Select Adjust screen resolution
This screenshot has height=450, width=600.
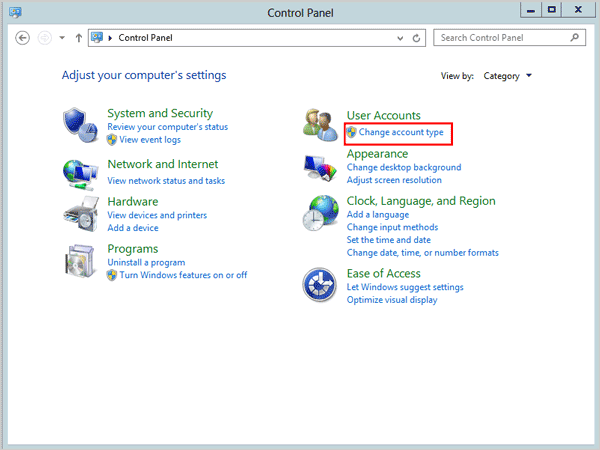pyautogui.click(x=394, y=180)
